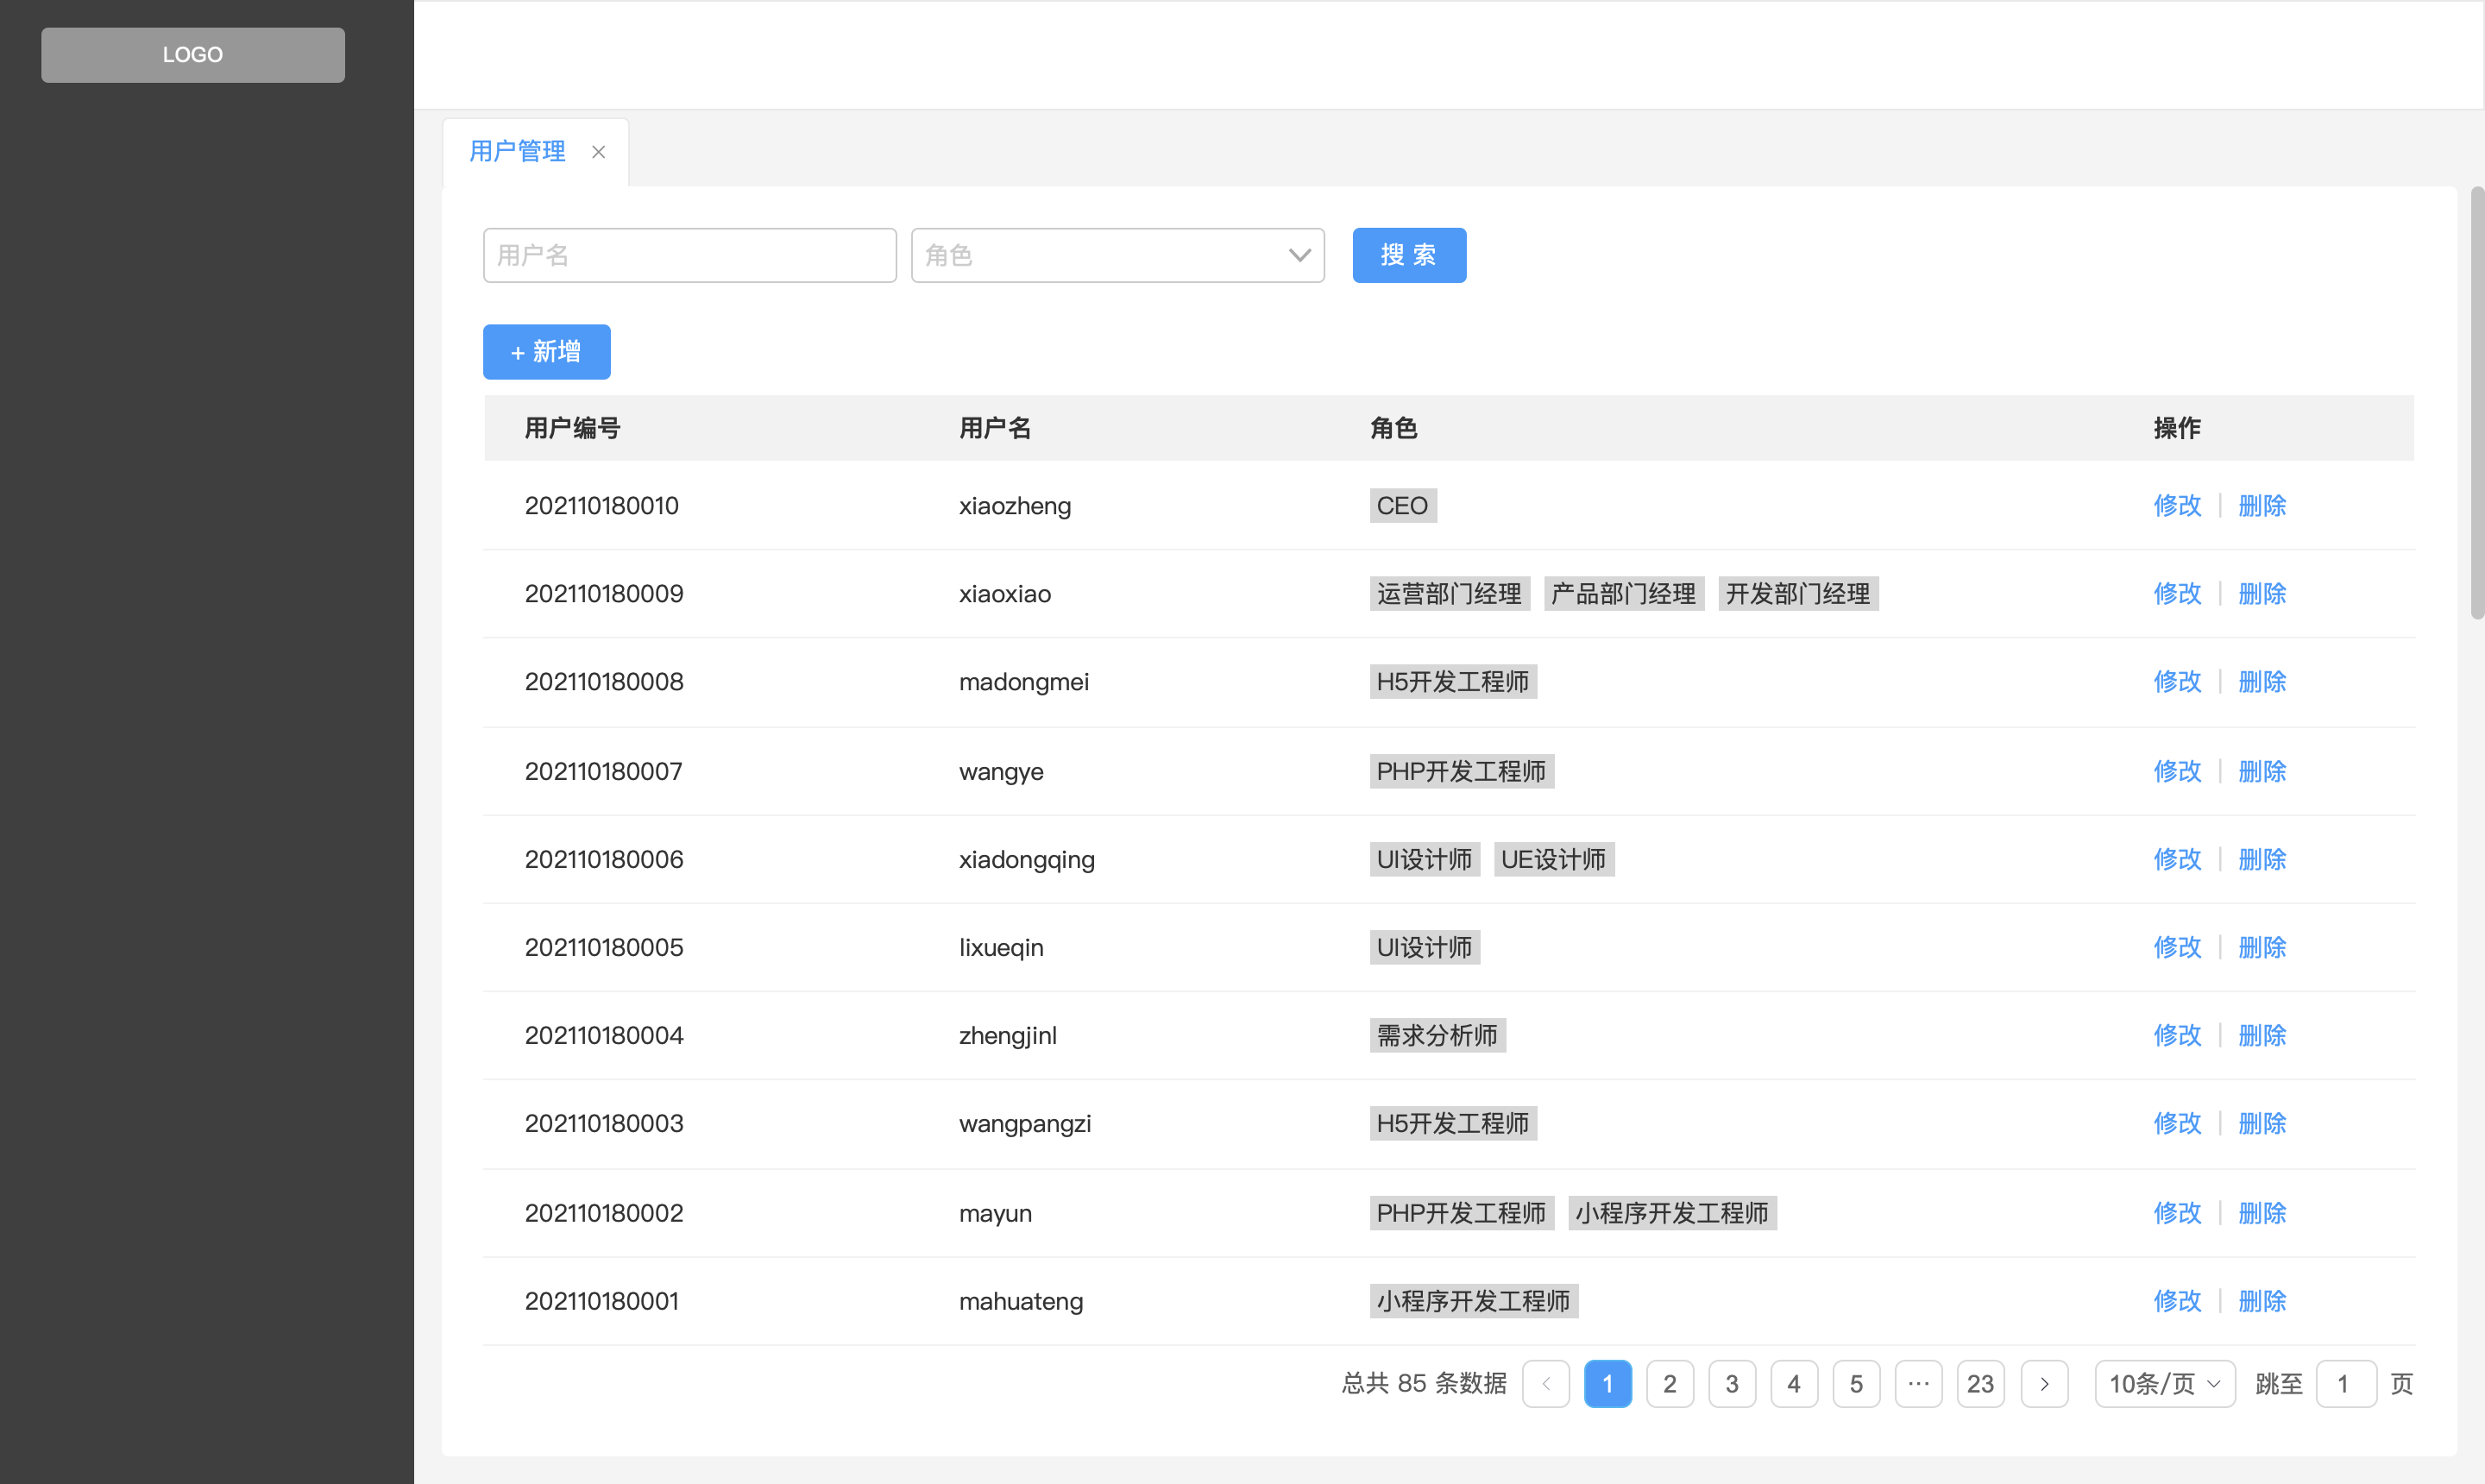Click the 角色 column header

[x=1394, y=428]
